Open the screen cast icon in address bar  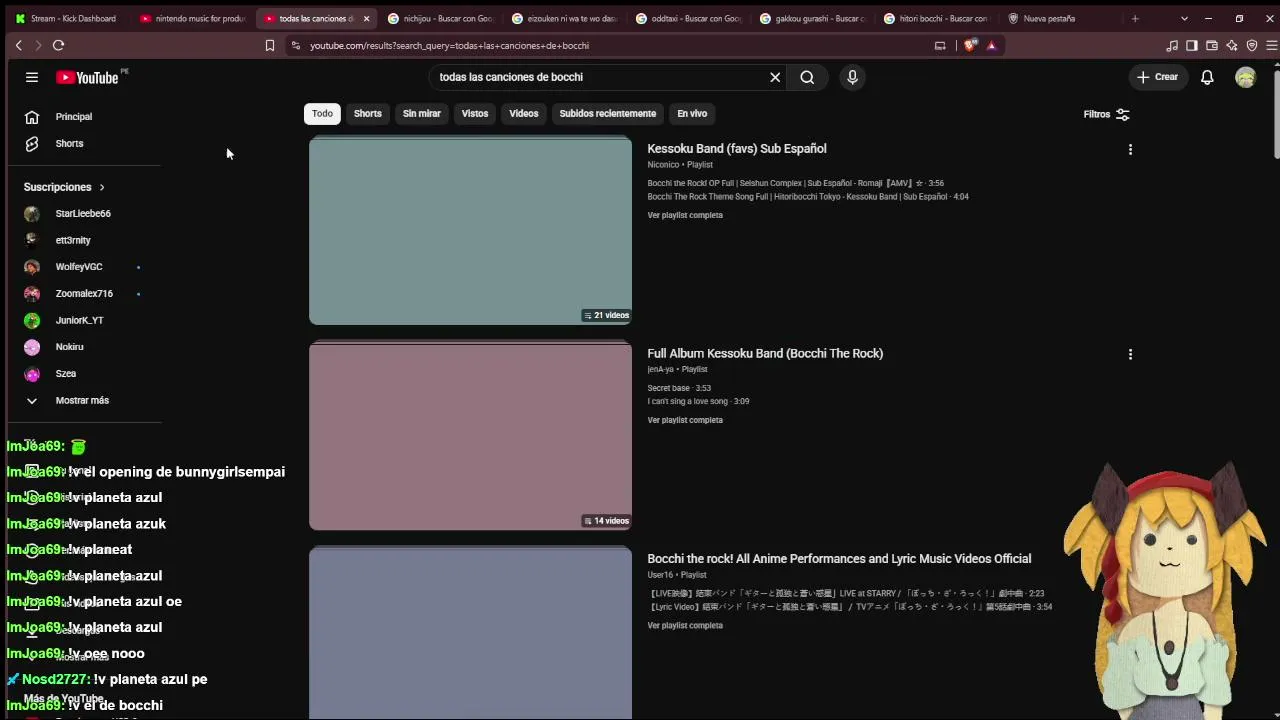point(940,45)
